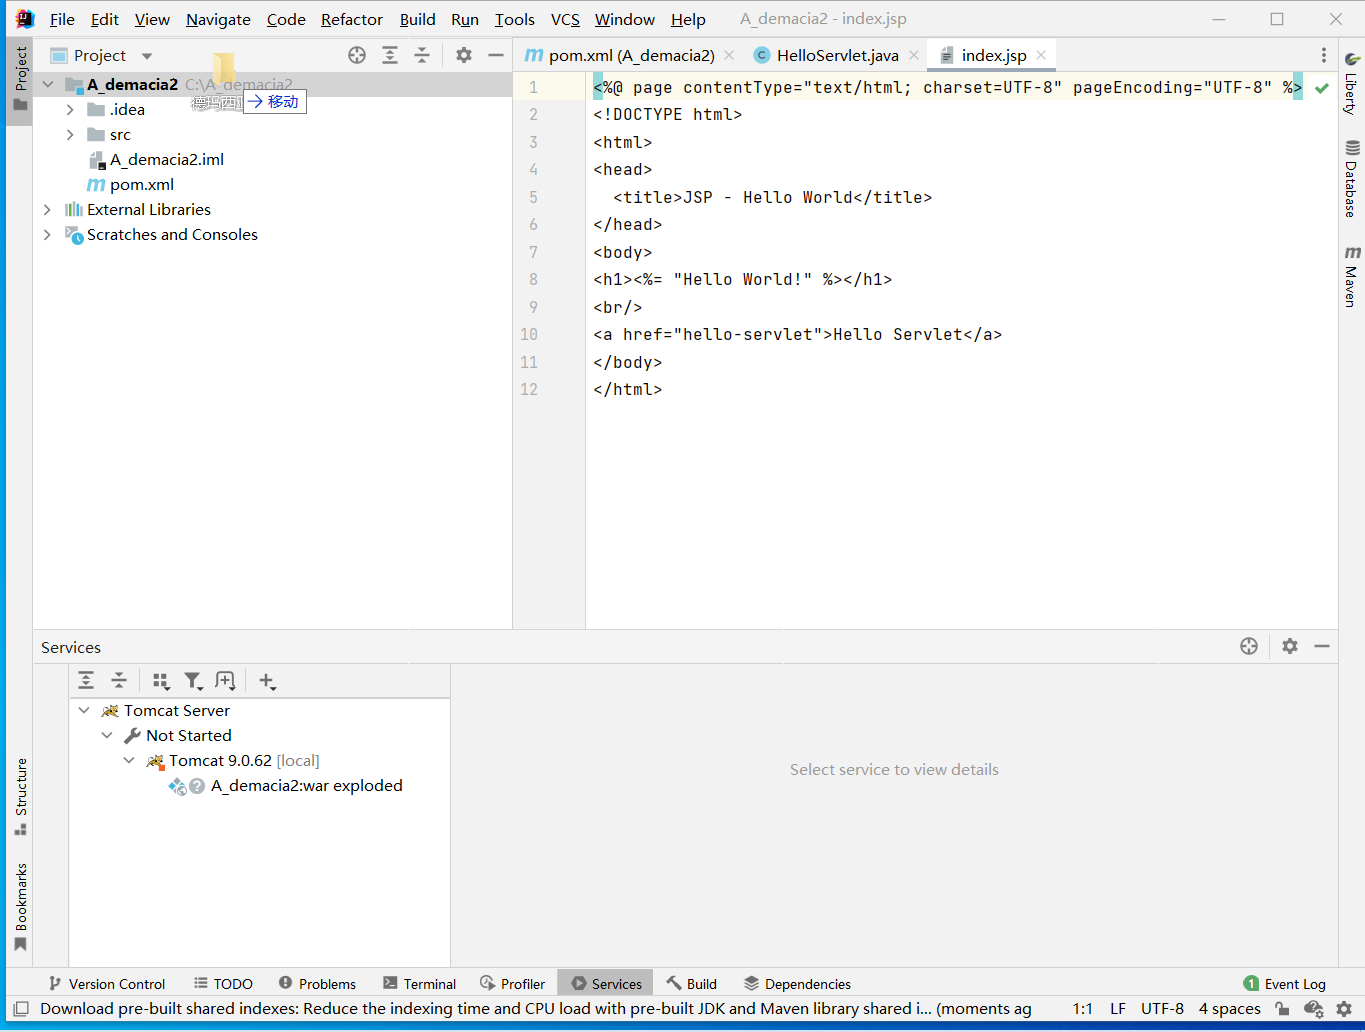
Task: Select opened file locate icon in Project panel
Action: click(357, 55)
